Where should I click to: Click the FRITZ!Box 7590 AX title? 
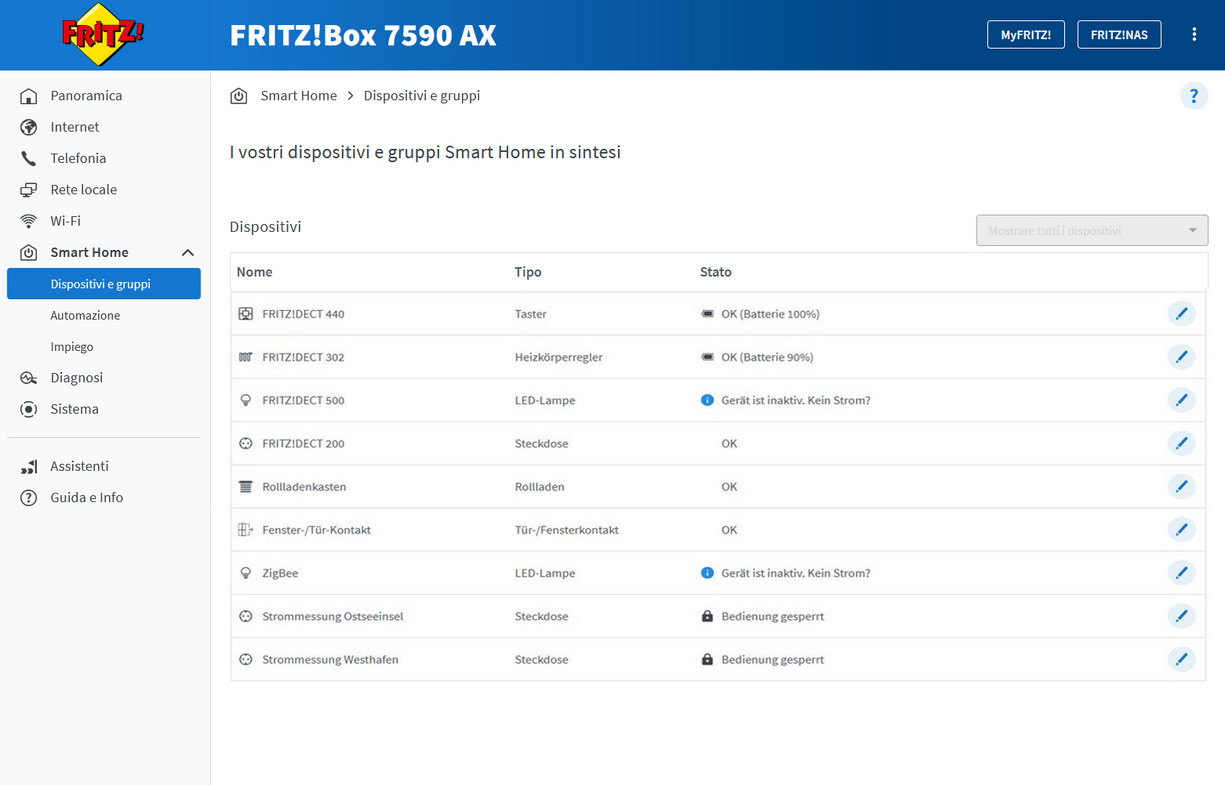click(363, 35)
